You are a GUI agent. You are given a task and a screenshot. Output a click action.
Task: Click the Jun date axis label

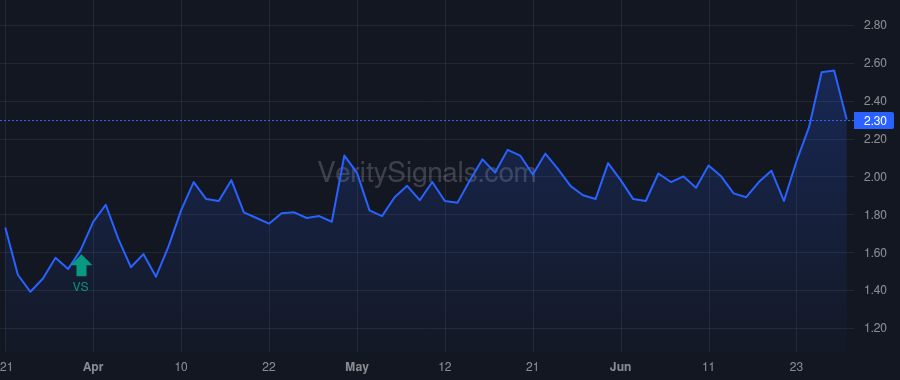(621, 367)
